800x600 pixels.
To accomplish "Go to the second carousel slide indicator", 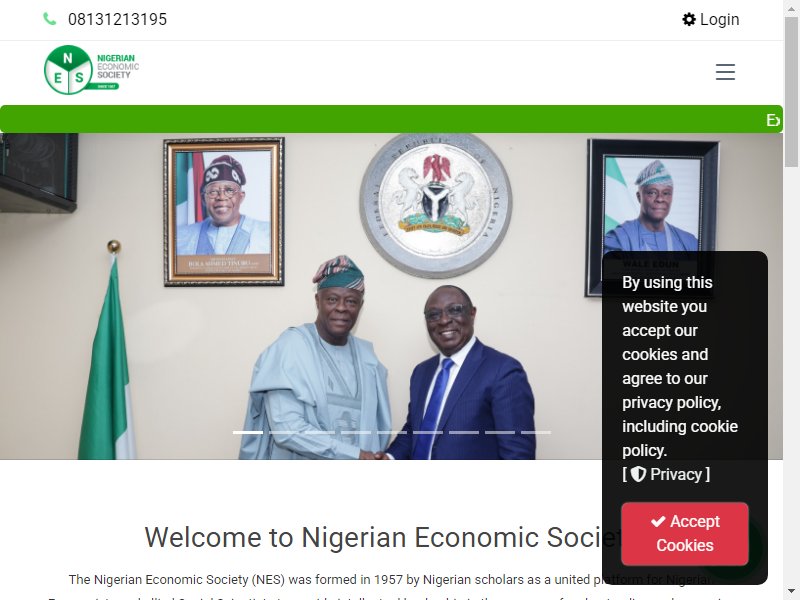I will [x=284, y=432].
